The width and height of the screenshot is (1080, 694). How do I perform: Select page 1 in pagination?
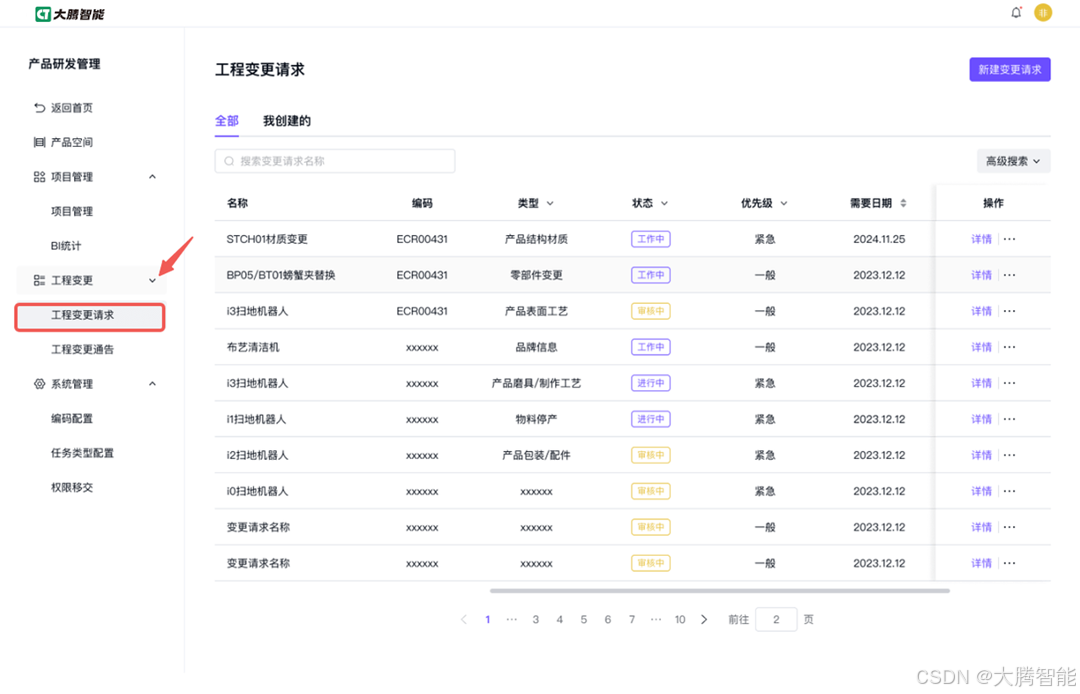[488, 620]
